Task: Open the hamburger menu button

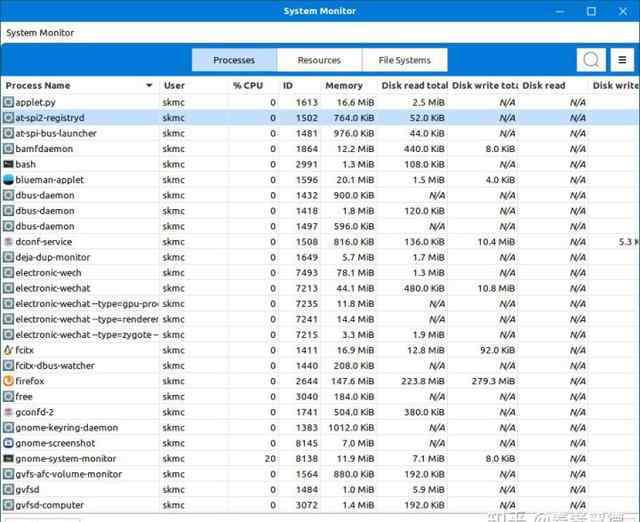Action: 622,60
